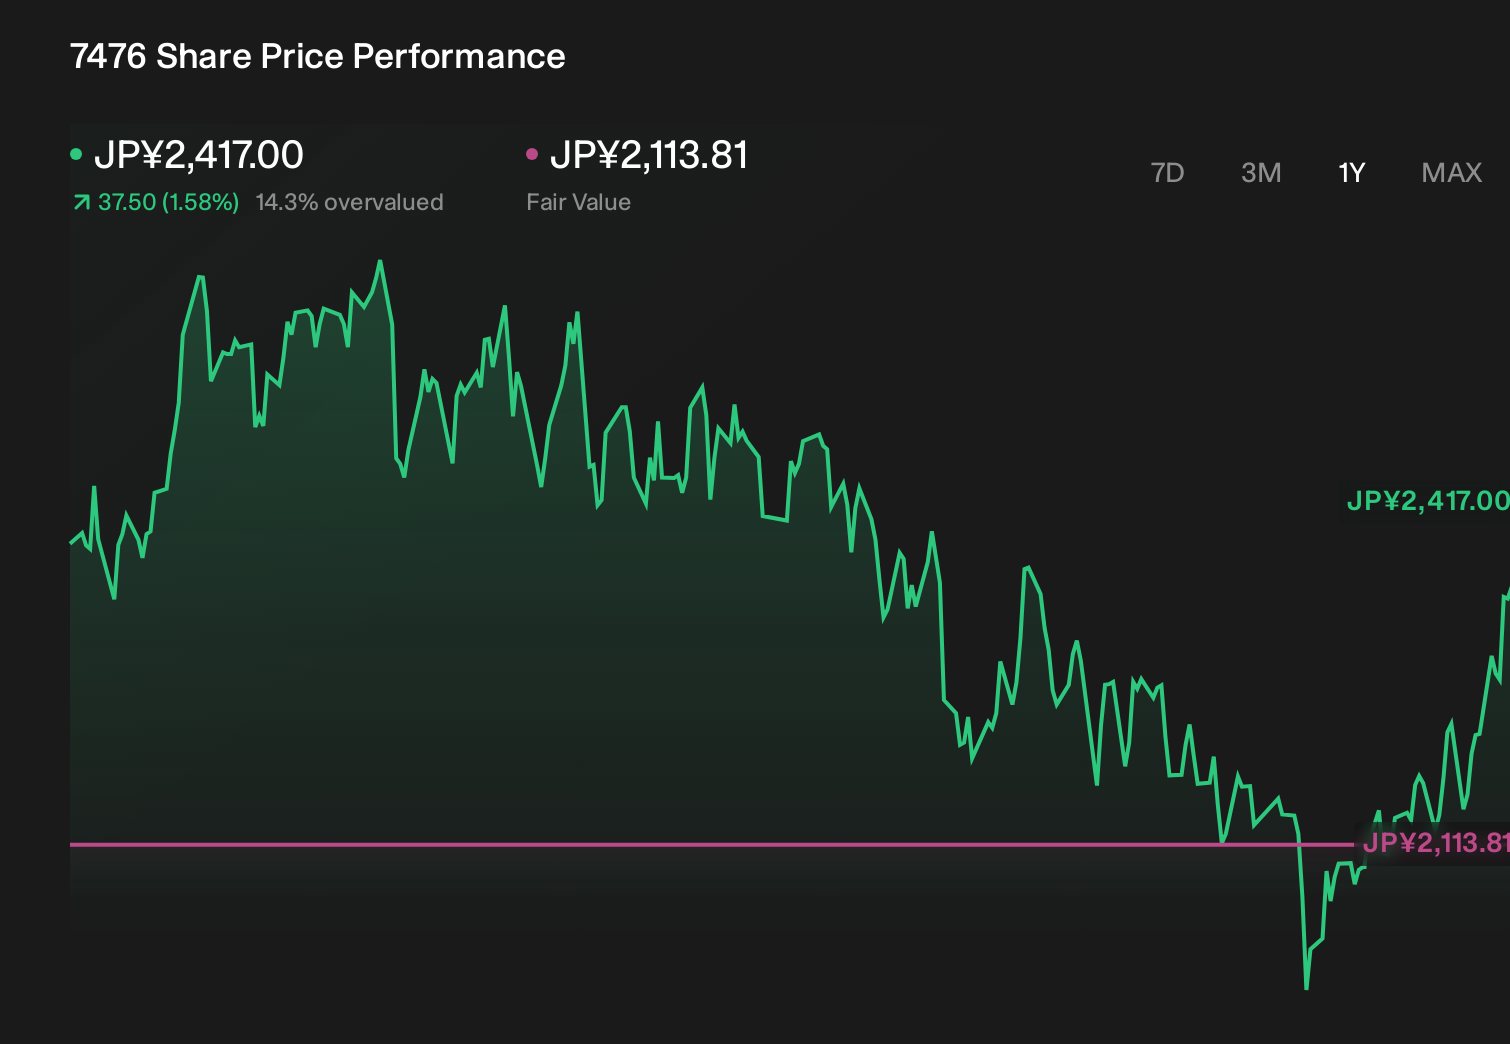
Task: Click the '37.50 (1.58%)' price change
Action: point(168,202)
